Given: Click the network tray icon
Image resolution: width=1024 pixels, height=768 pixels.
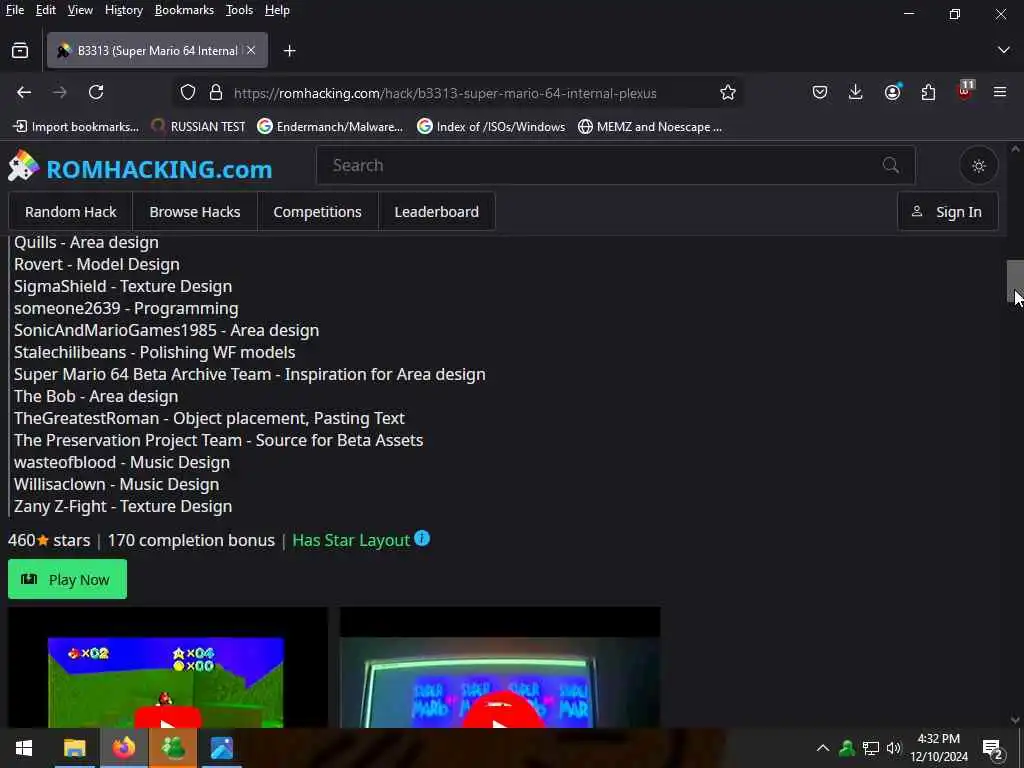Looking at the screenshot, I should [x=871, y=748].
